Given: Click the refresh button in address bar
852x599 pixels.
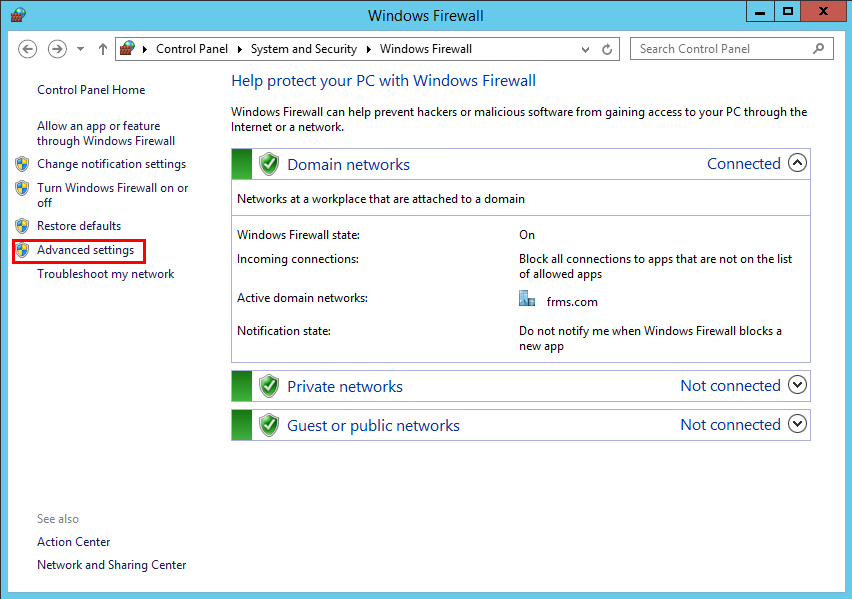Looking at the screenshot, I should tap(607, 49).
